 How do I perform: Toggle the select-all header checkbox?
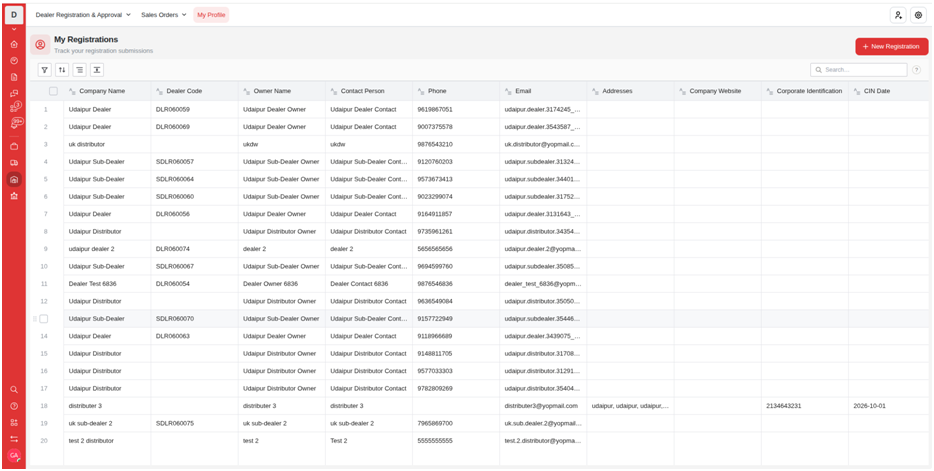point(54,91)
